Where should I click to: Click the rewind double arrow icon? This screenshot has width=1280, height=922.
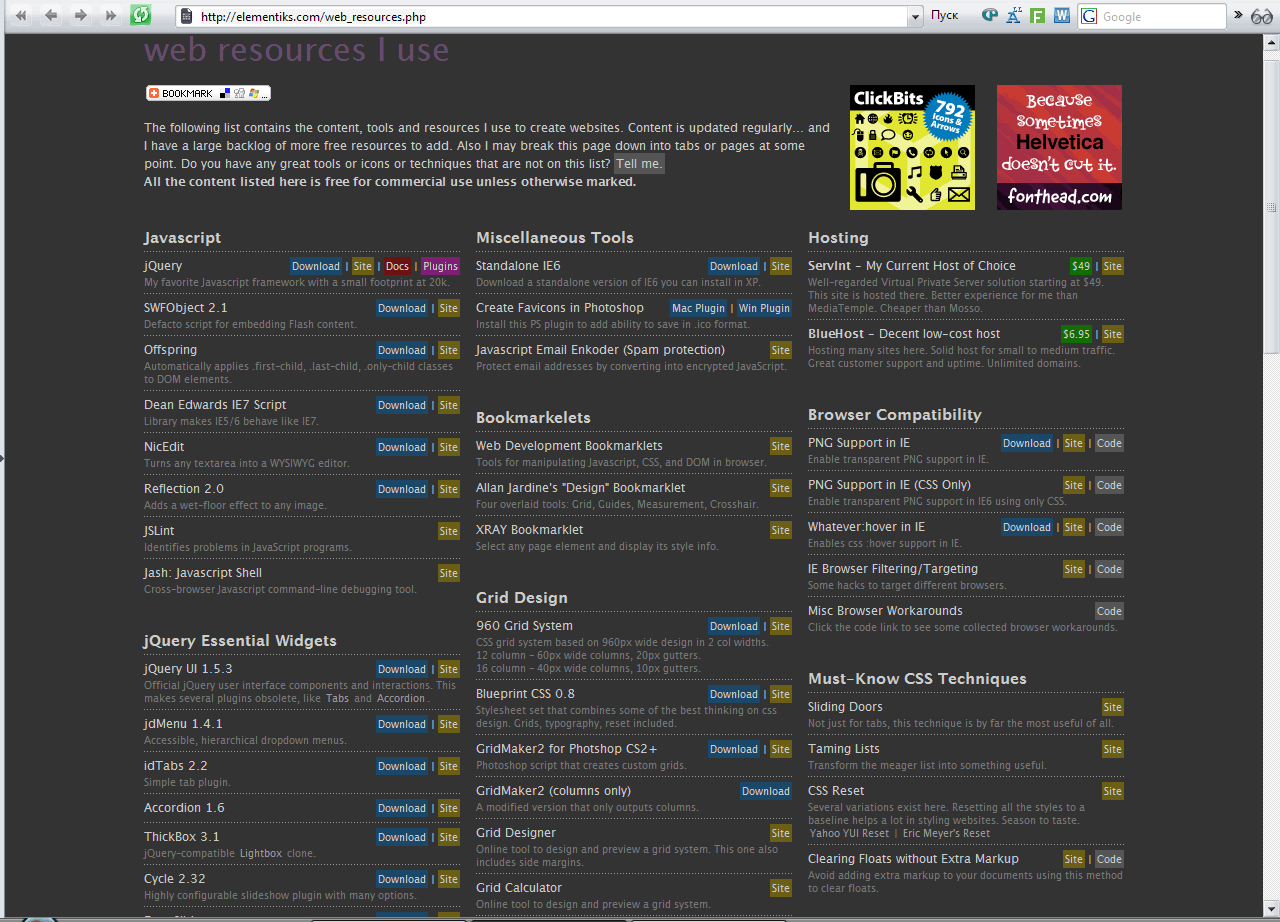coord(21,15)
